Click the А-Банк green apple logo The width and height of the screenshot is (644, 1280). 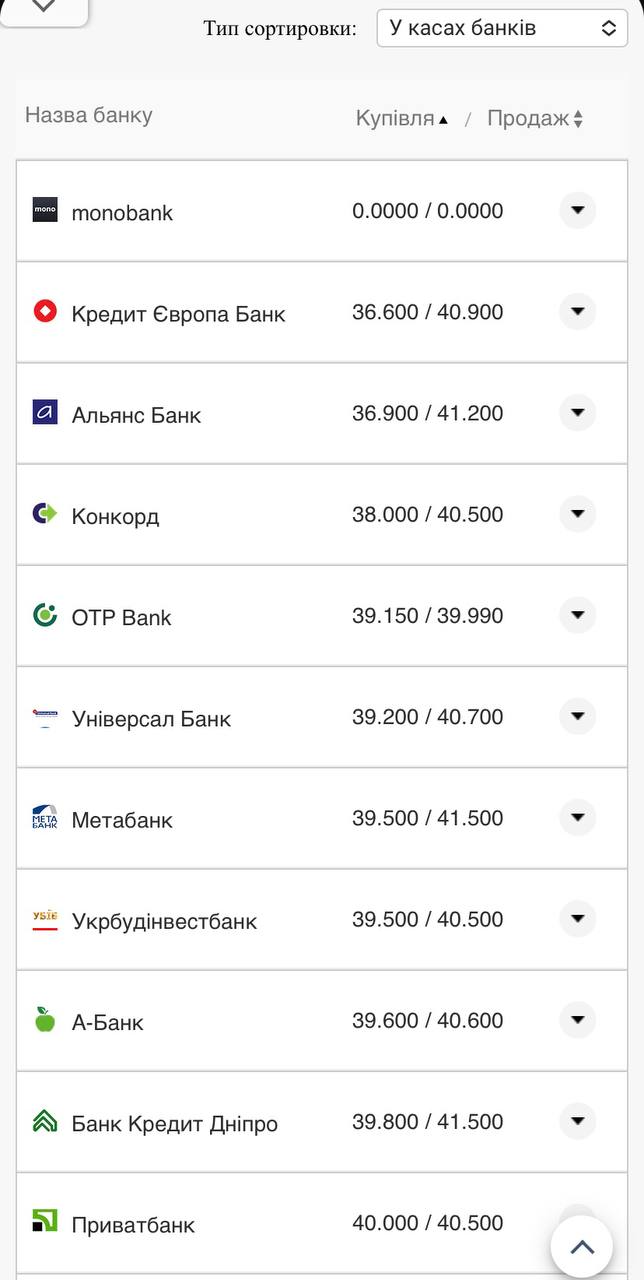point(45,1020)
